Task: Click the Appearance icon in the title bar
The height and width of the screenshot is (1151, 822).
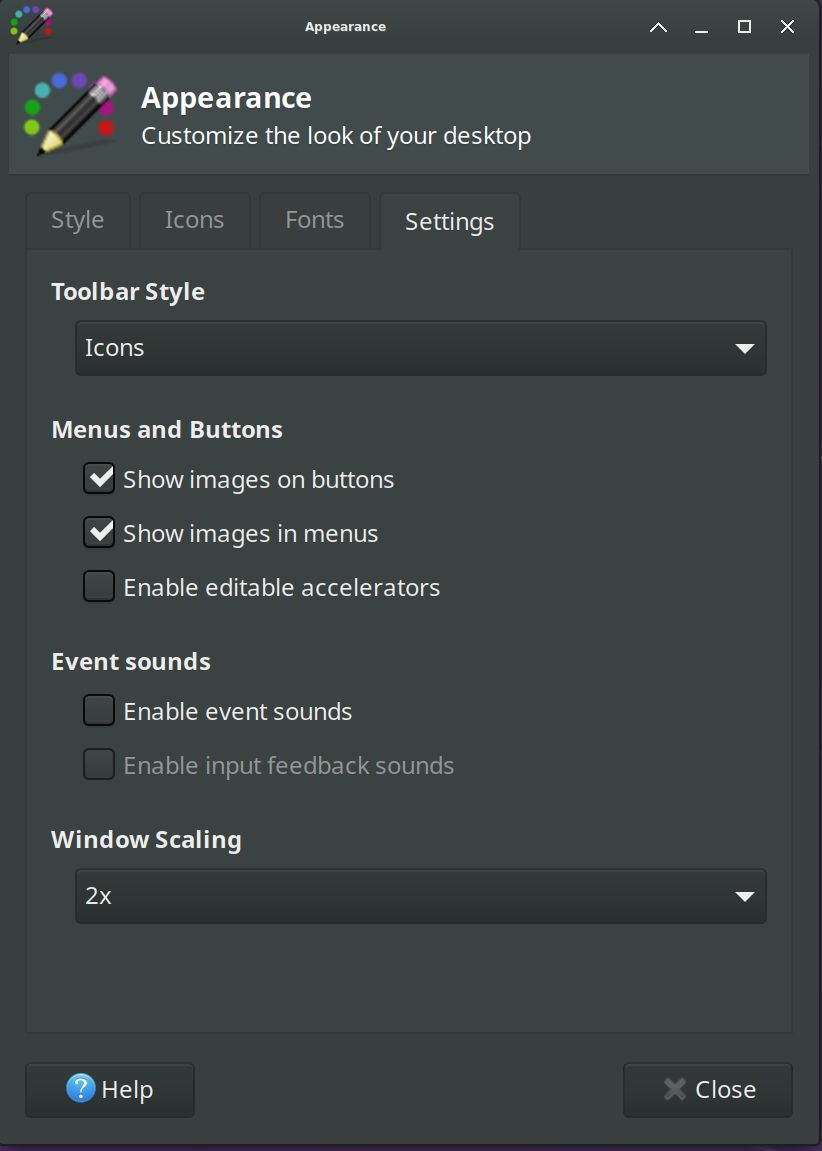Action: click(x=30, y=24)
